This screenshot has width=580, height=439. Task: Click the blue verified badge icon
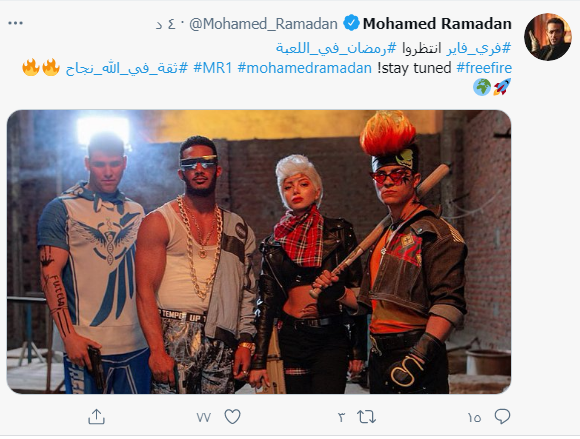coord(351,23)
